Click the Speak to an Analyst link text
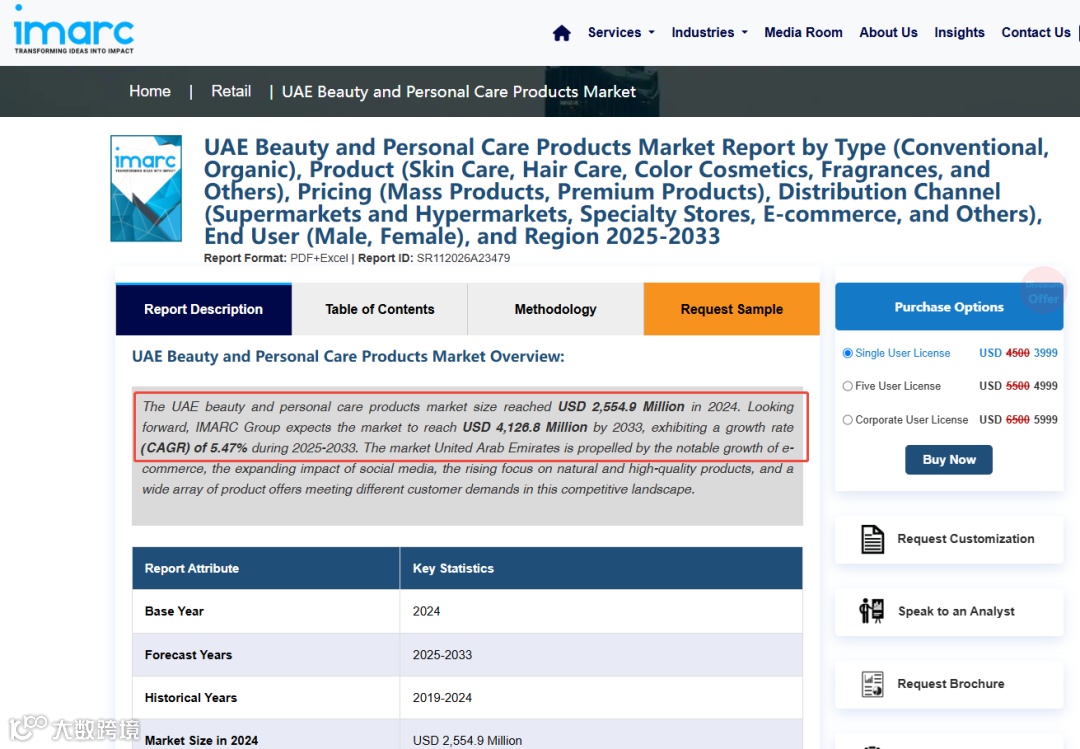1080x749 pixels. point(956,611)
